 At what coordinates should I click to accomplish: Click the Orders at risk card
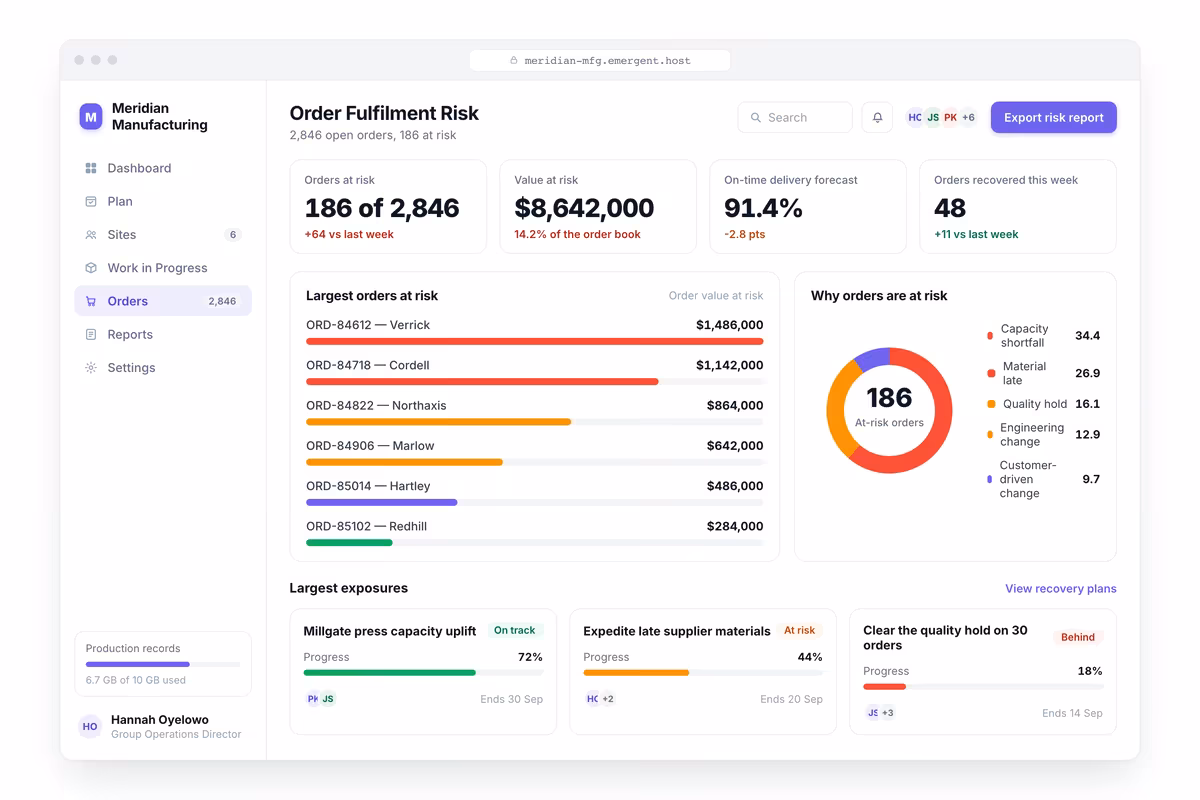[388, 207]
